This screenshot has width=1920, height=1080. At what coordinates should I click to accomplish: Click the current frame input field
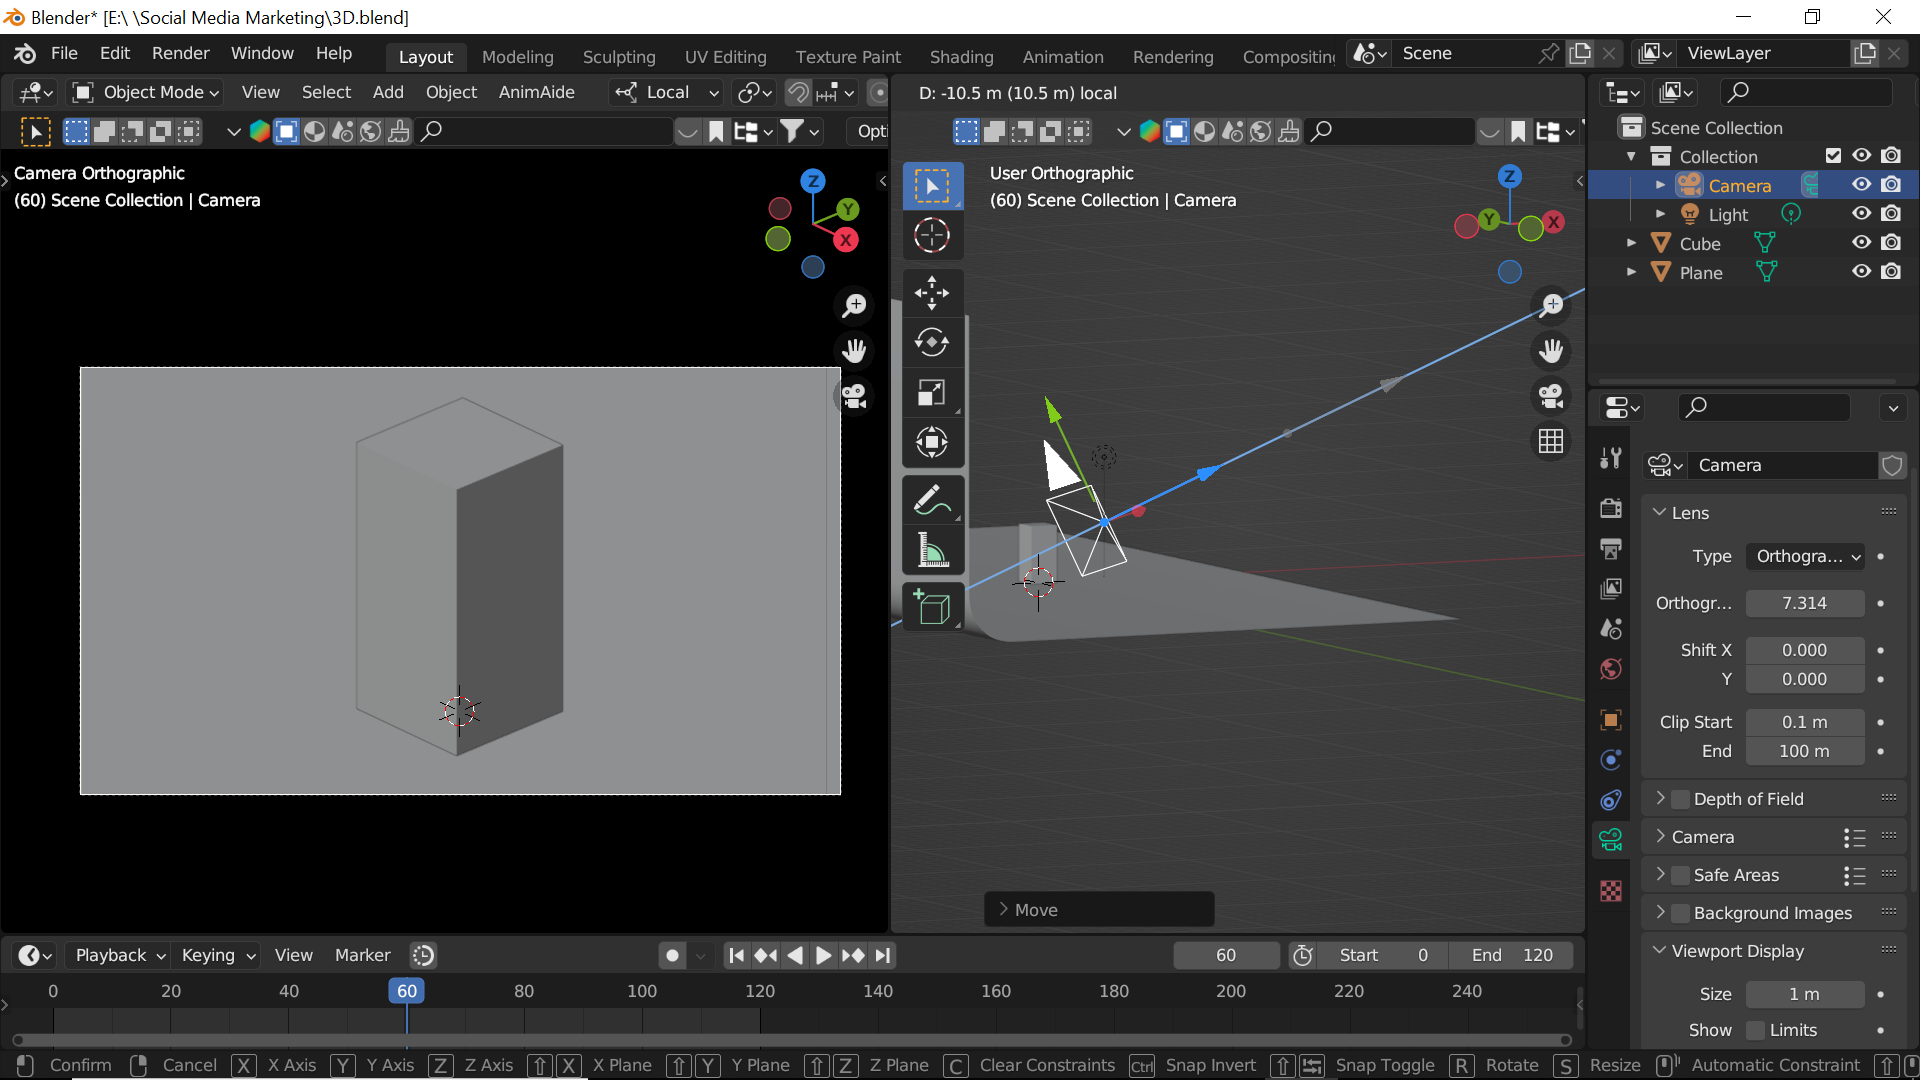1224,955
